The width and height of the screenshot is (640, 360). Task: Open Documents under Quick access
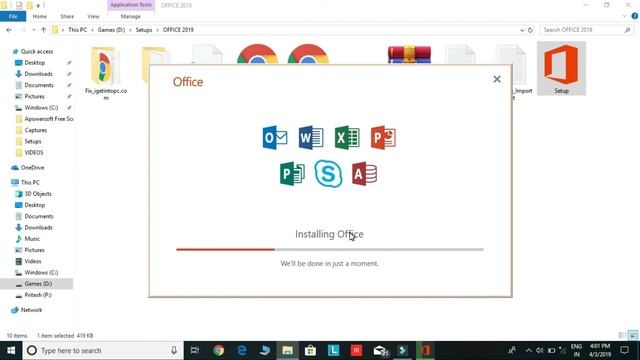pyautogui.click(x=38, y=85)
